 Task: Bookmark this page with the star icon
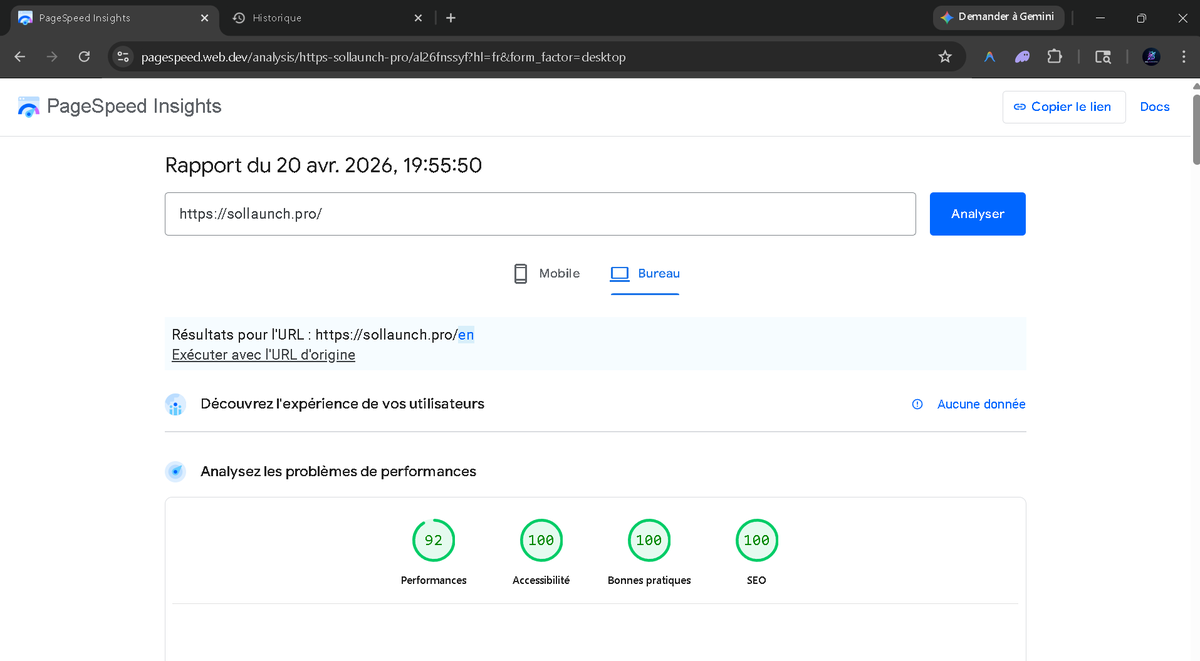tap(945, 57)
